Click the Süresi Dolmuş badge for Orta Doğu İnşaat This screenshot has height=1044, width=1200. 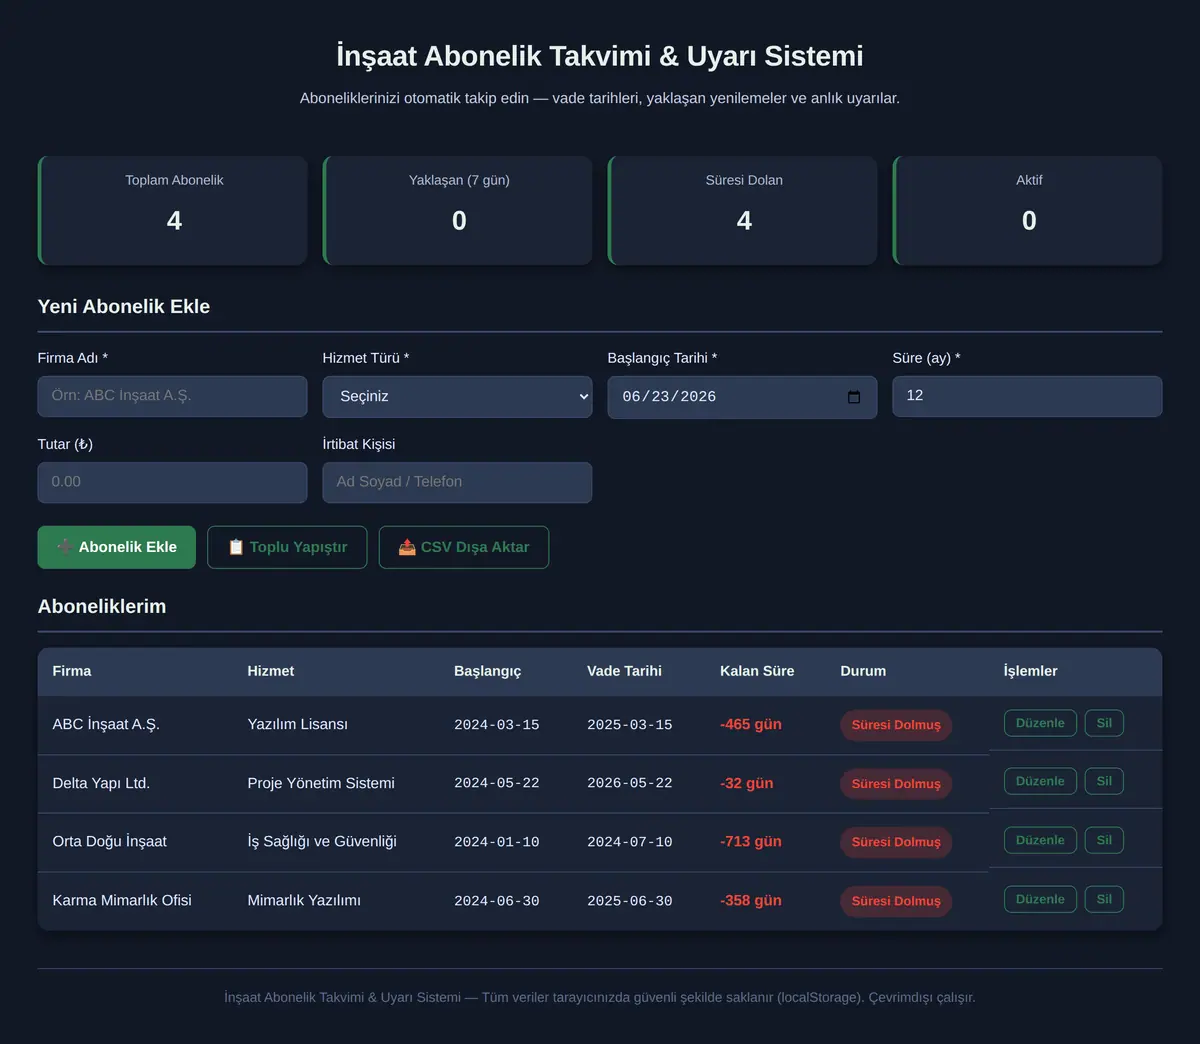point(896,842)
